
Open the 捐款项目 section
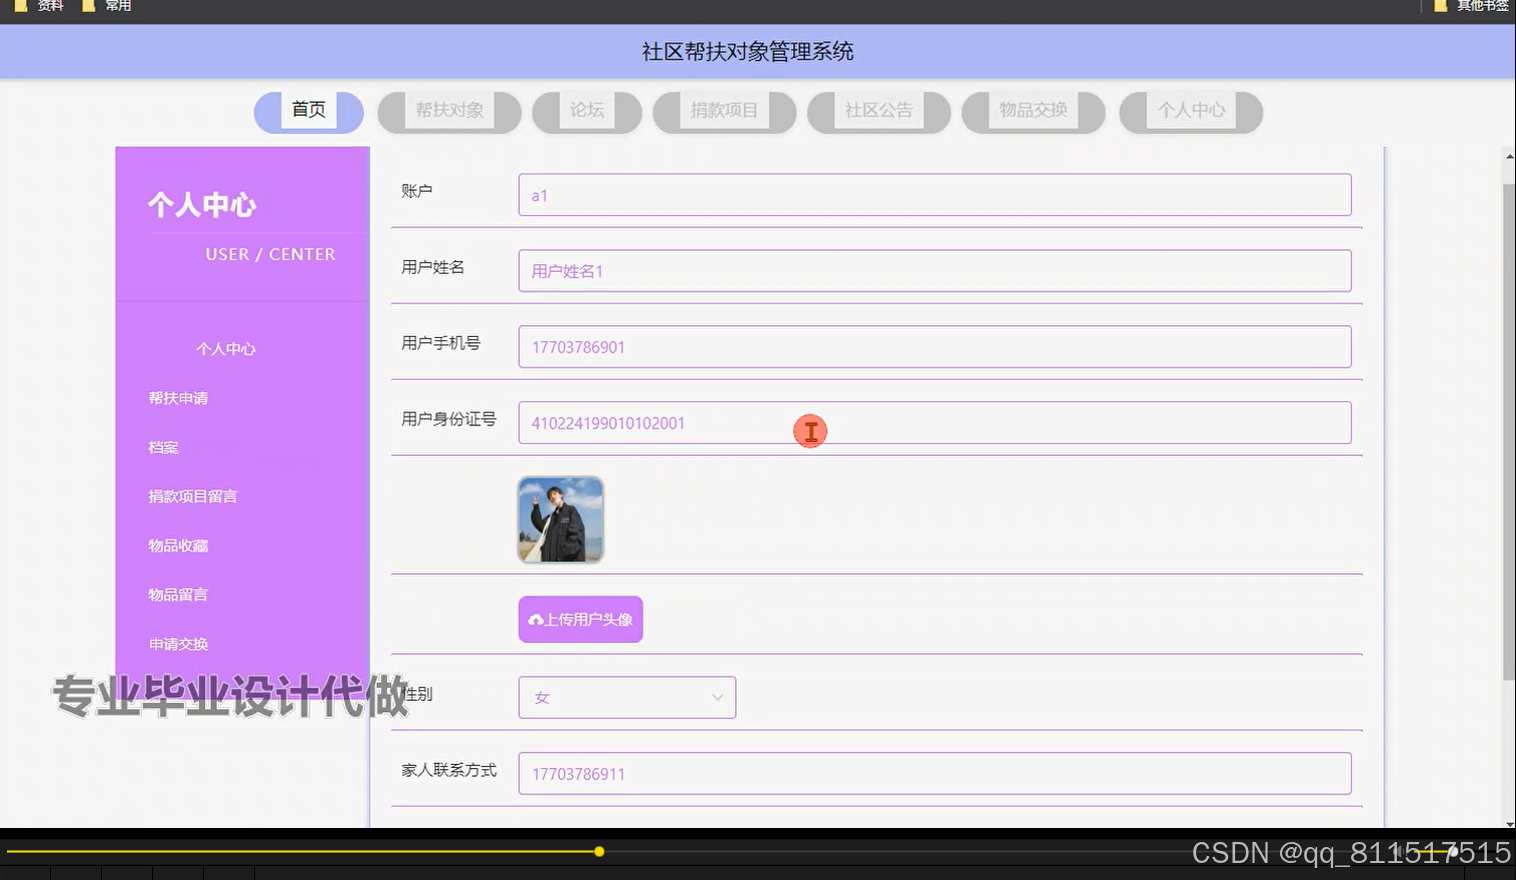click(x=721, y=110)
